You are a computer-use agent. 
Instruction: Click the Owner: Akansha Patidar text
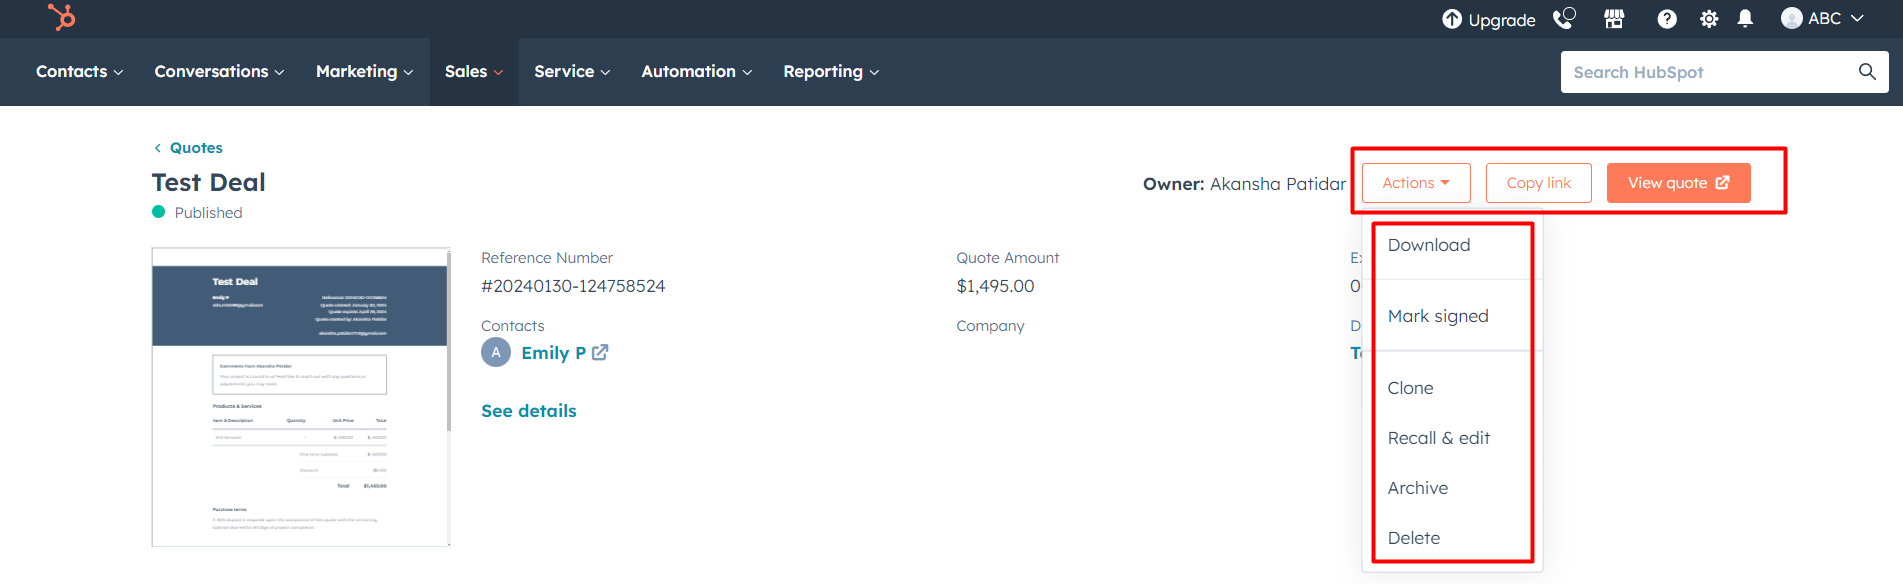tap(1244, 184)
